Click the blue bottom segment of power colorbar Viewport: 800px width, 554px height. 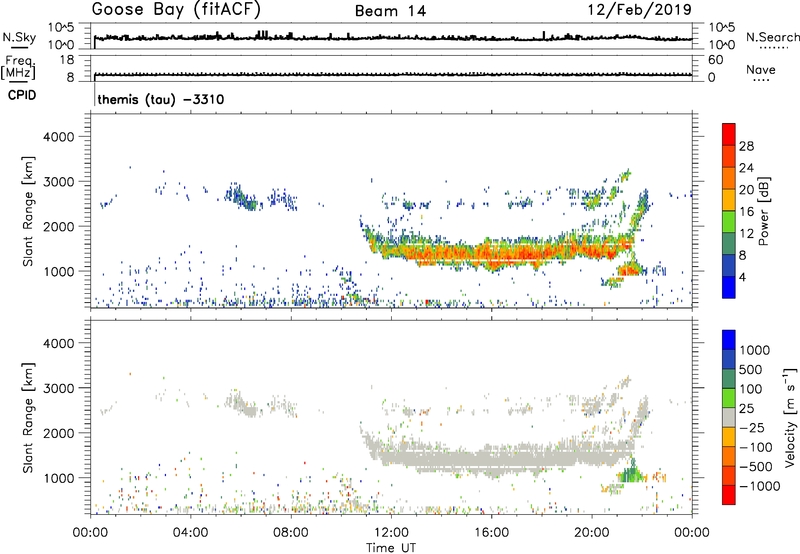point(729,287)
